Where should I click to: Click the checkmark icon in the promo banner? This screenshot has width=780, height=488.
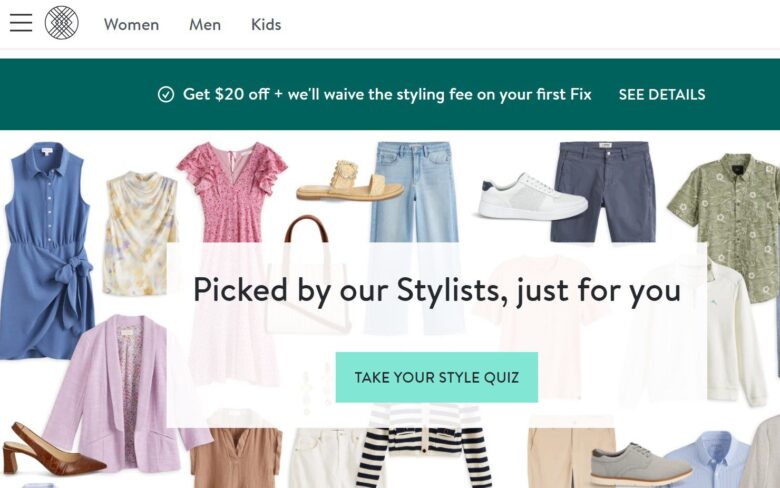[x=166, y=95]
